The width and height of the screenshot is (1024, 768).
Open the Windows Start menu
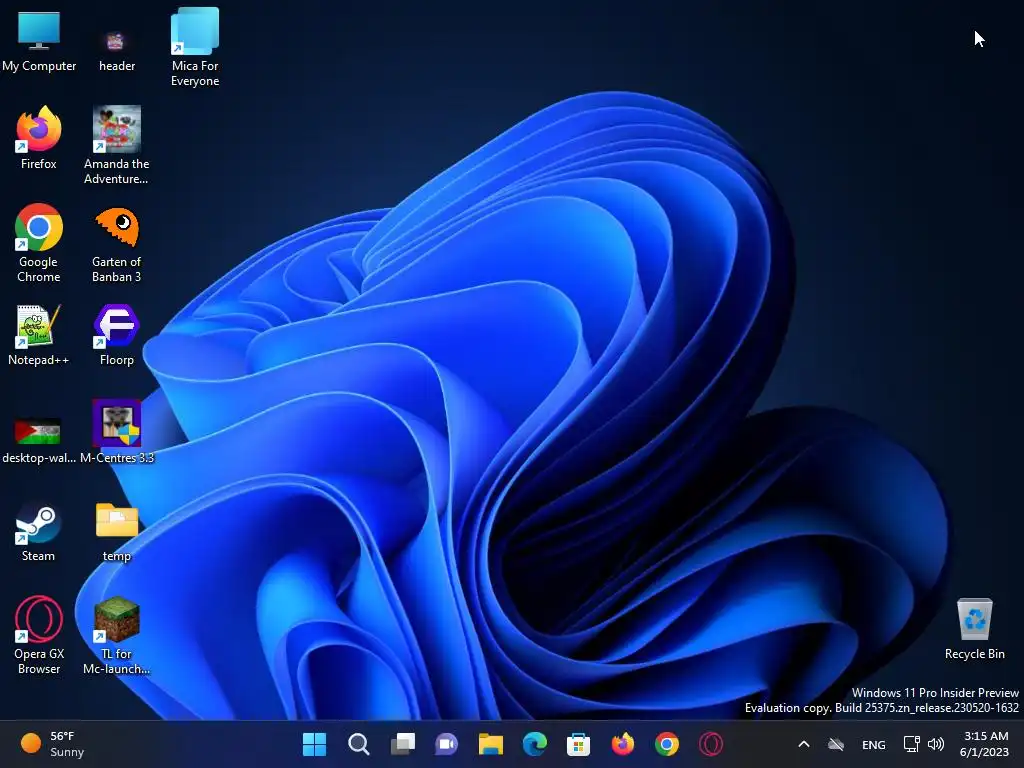click(x=314, y=744)
